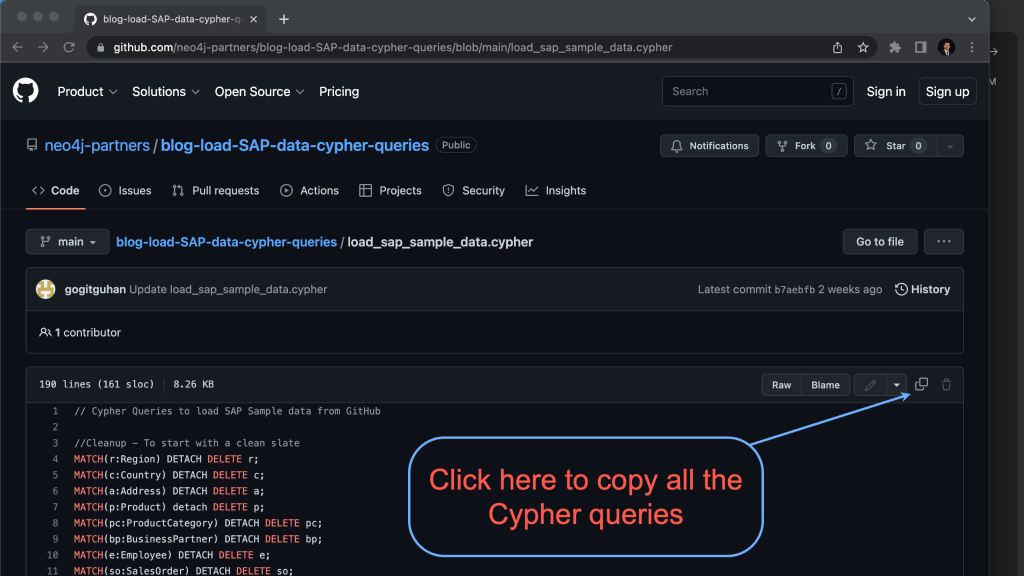View commit History of the file
The height and width of the screenshot is (576, 1024).
922,289
